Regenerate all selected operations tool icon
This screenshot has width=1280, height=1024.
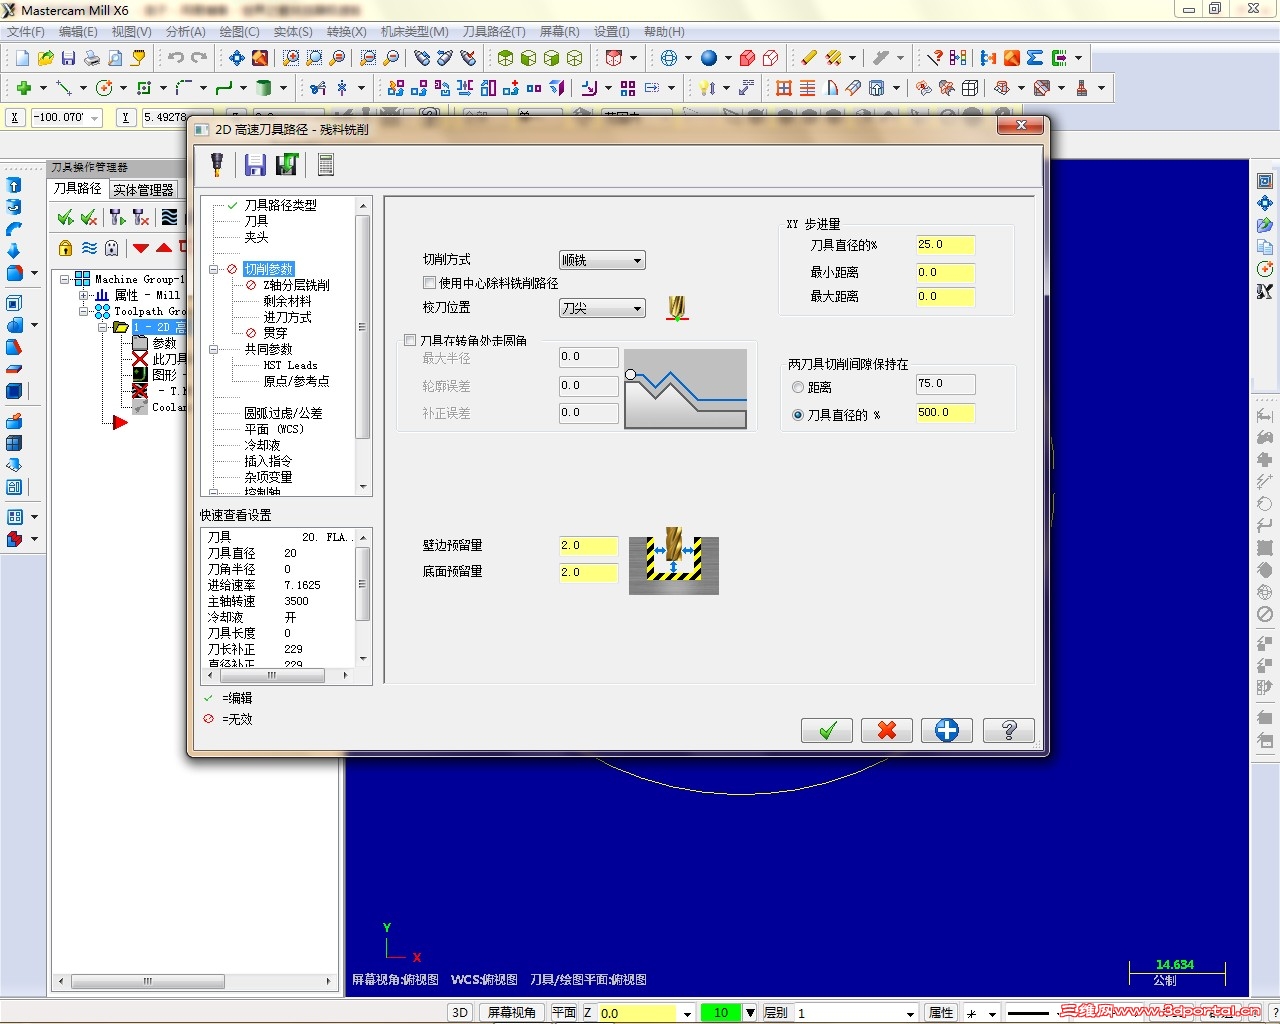116,216
